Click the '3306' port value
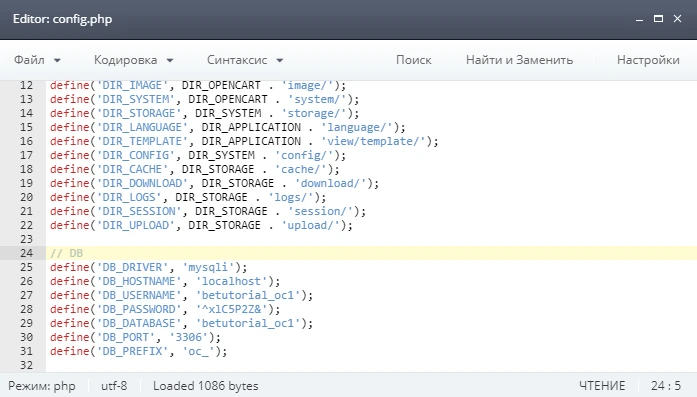The width and height of the screenshot is (697, 397). (188, 337)
